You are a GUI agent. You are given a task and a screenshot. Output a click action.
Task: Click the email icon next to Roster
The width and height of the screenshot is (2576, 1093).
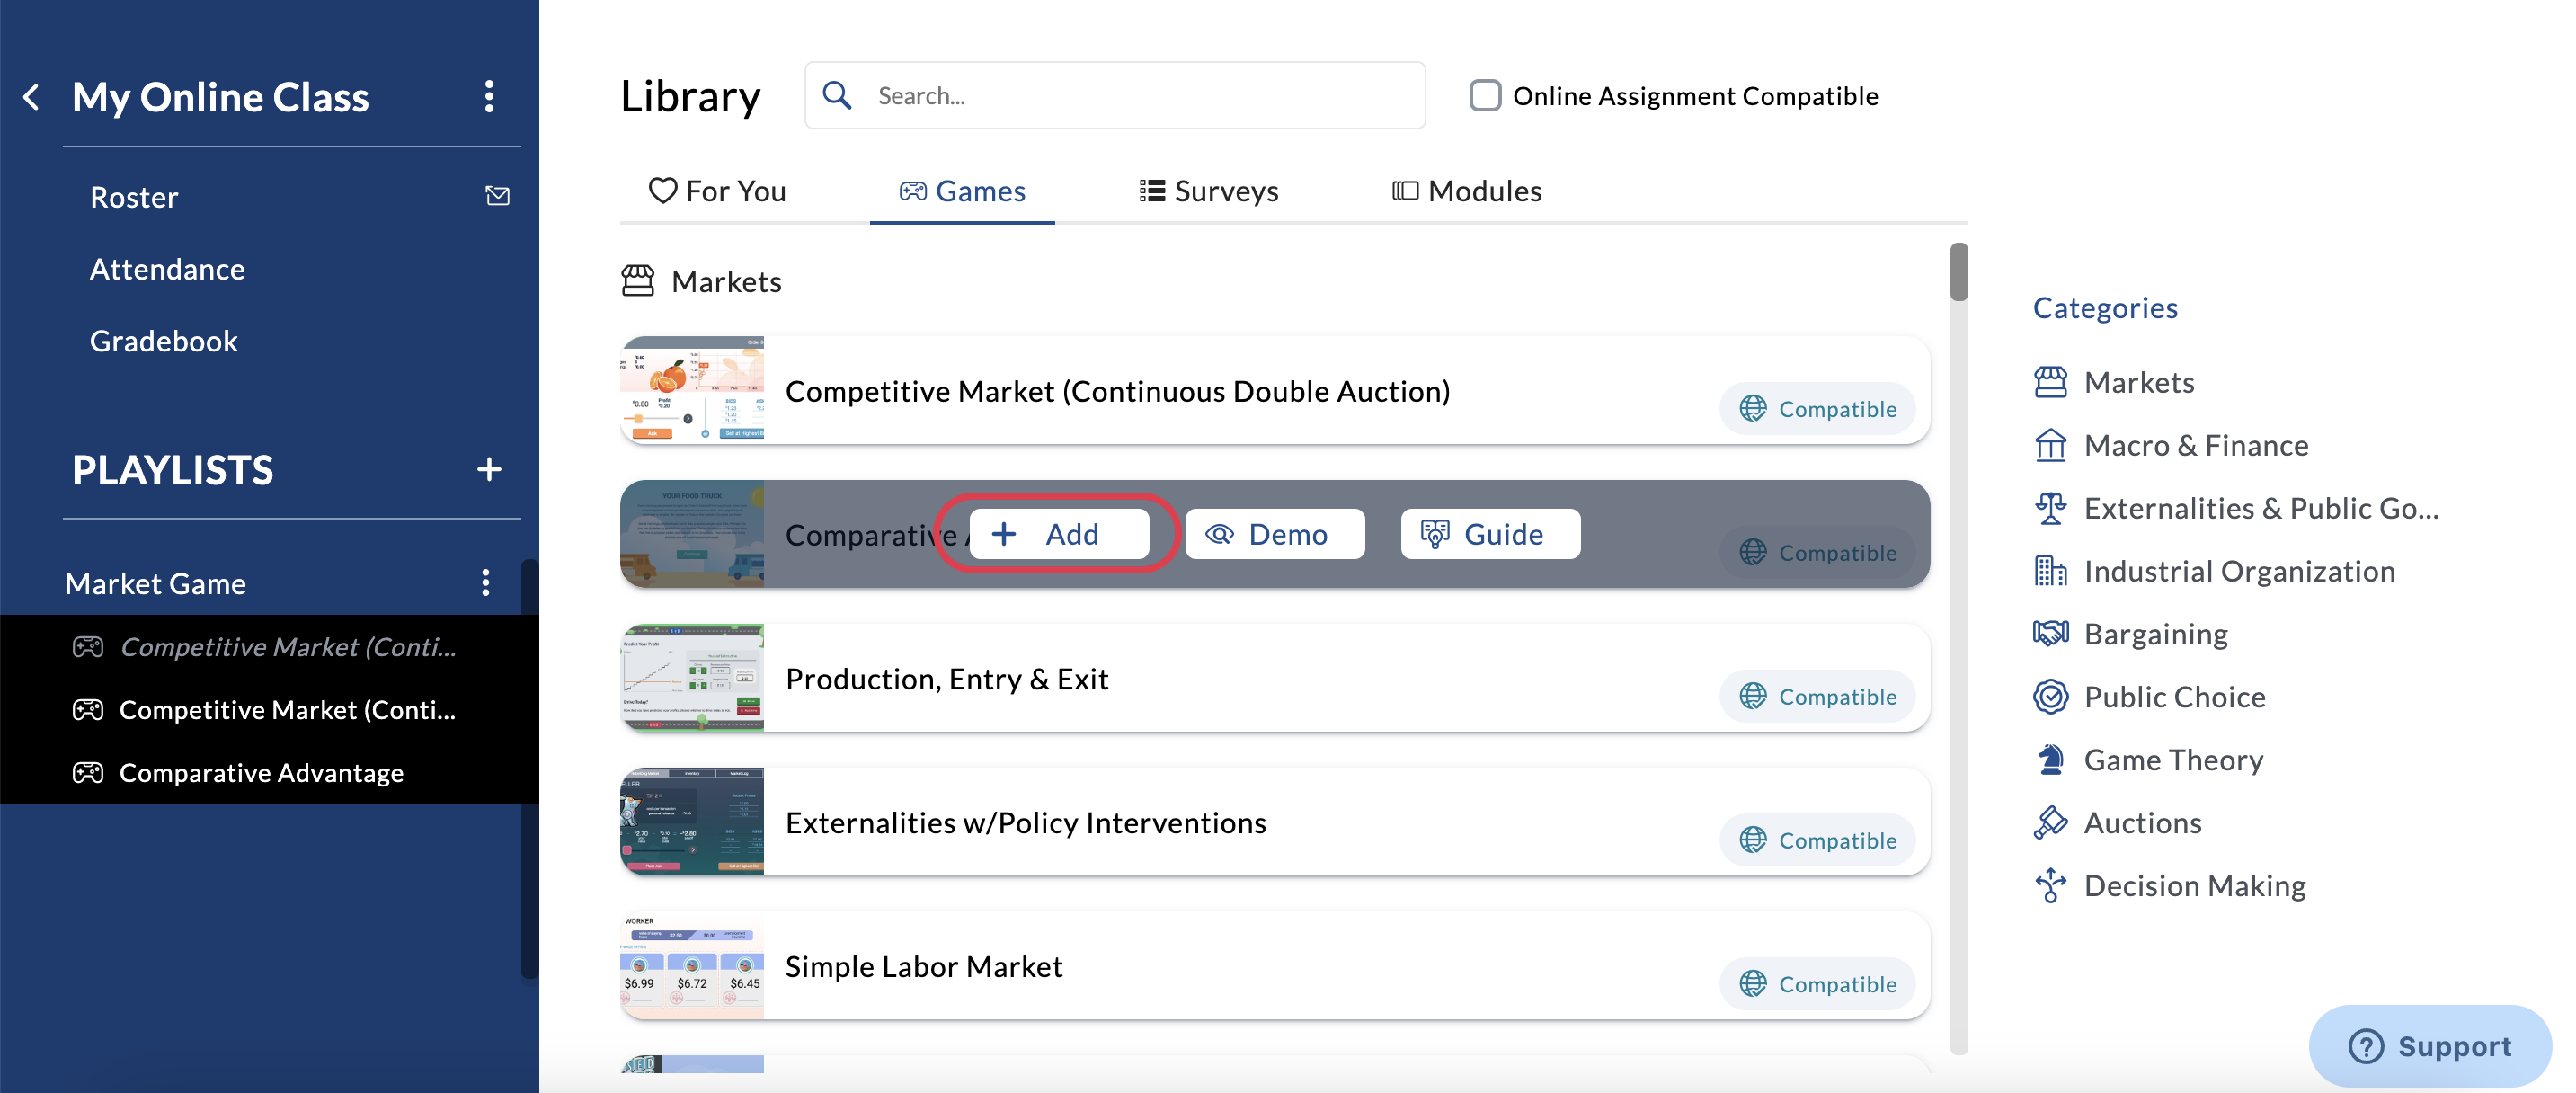497,196
